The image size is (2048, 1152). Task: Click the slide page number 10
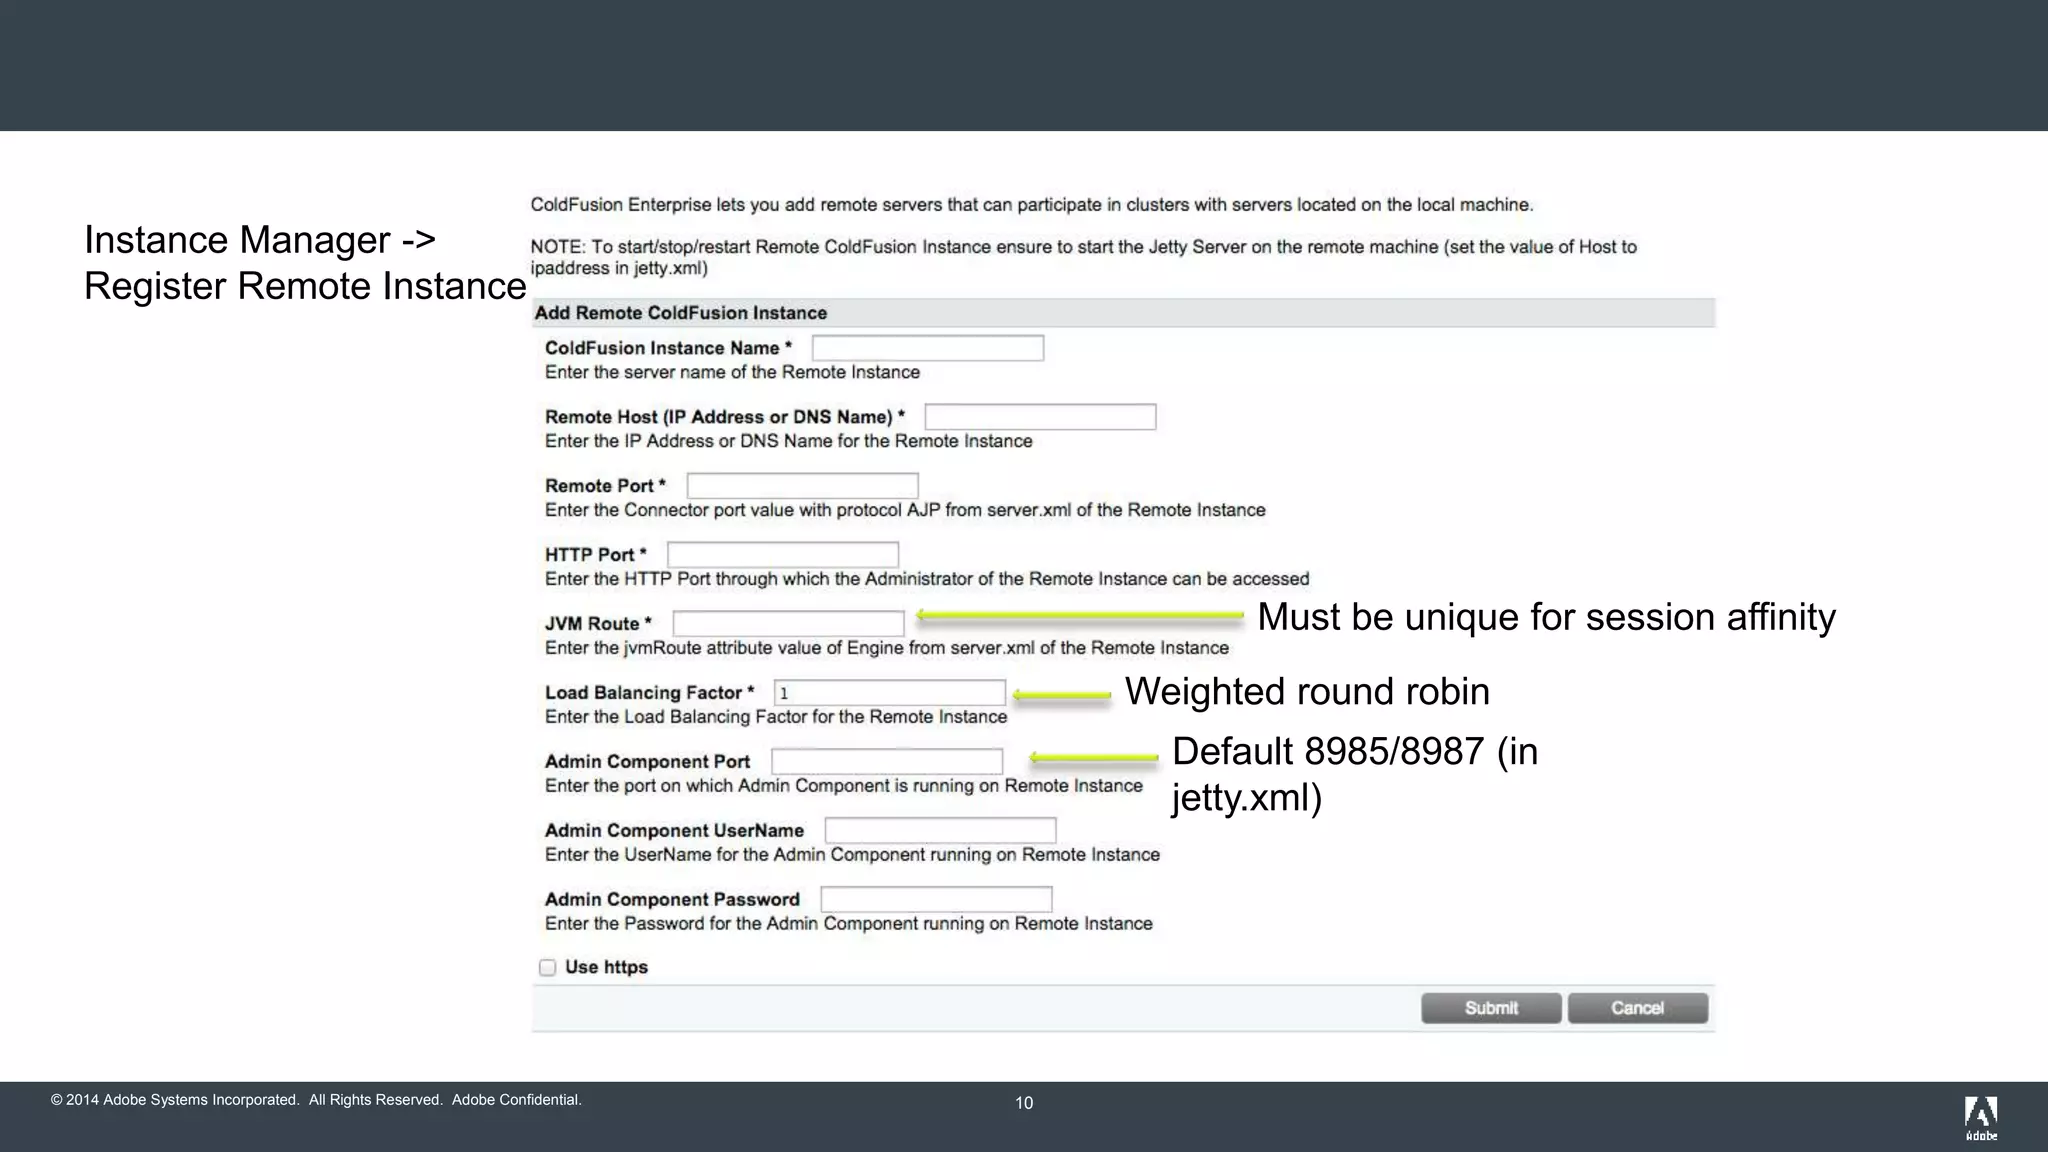[1024, 1103]
